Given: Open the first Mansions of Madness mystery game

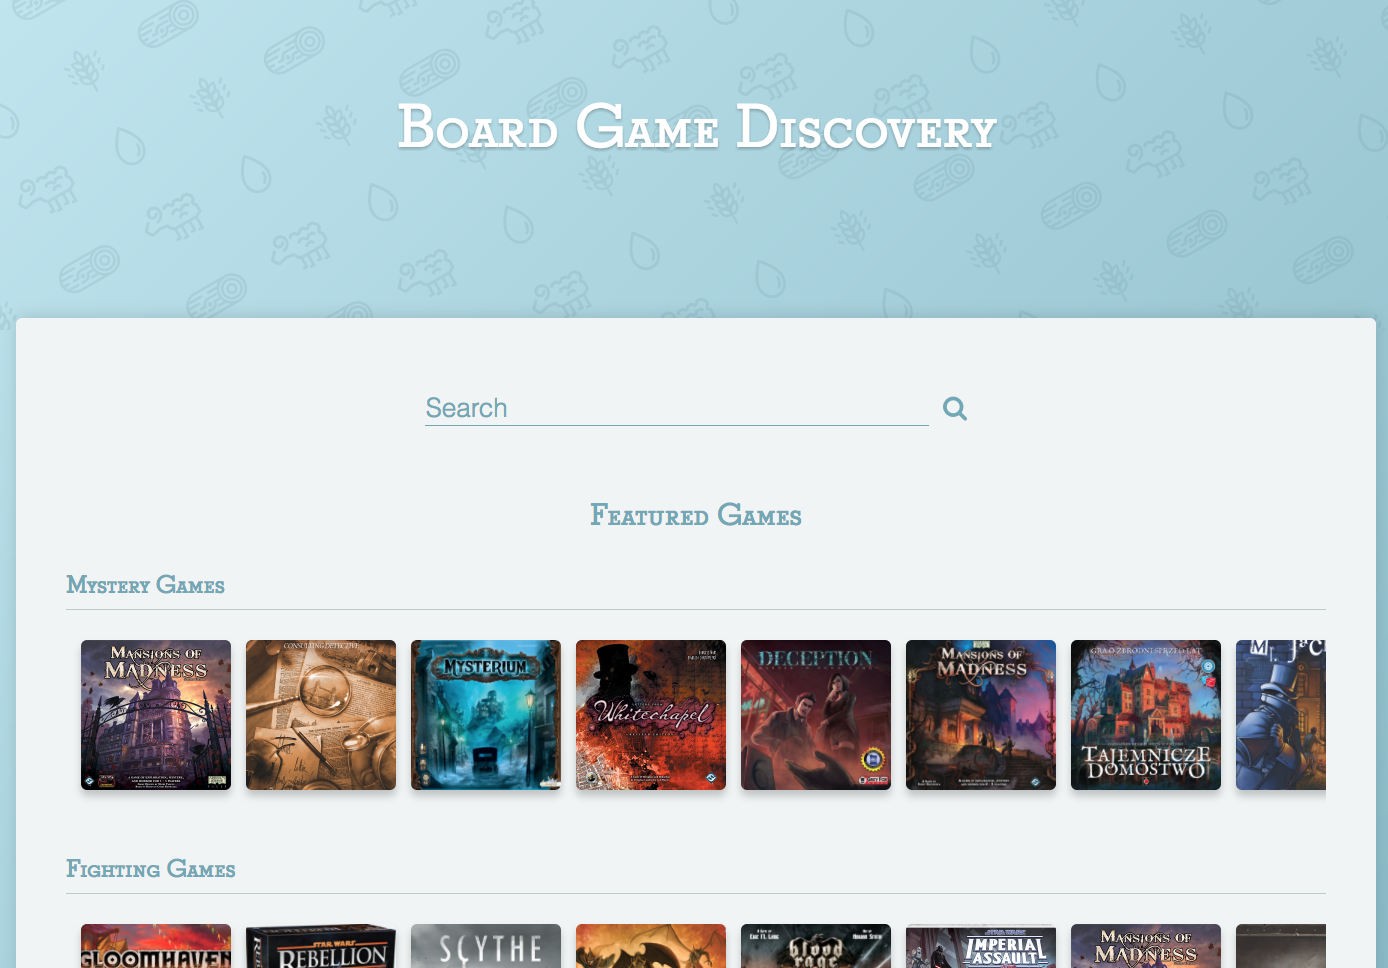Looking at the screenshot, I should [x=155, y=714].
